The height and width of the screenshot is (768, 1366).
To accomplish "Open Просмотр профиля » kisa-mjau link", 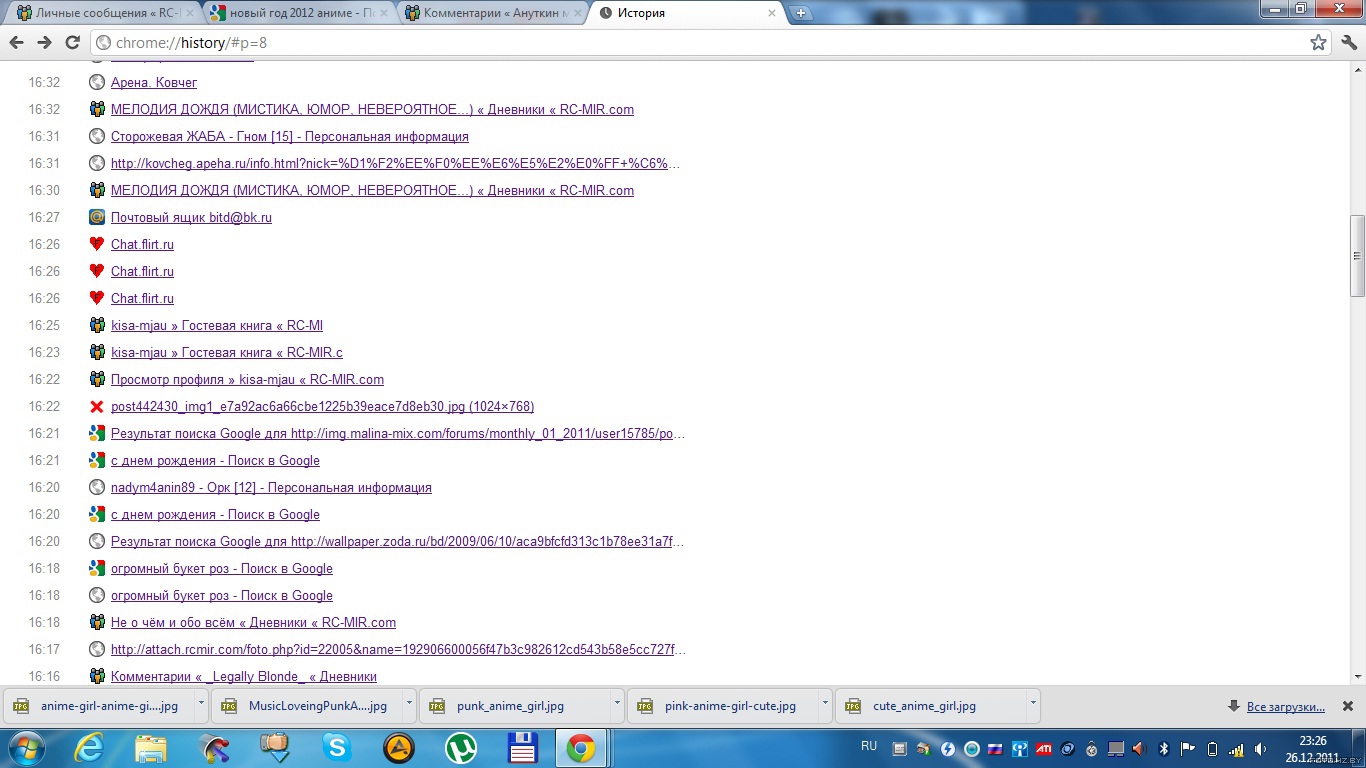I will pyautogui.click(x=247, y=380).
